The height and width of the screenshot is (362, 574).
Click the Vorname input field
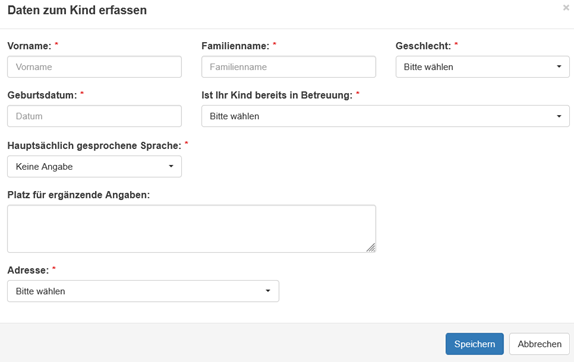pos(94,67)
